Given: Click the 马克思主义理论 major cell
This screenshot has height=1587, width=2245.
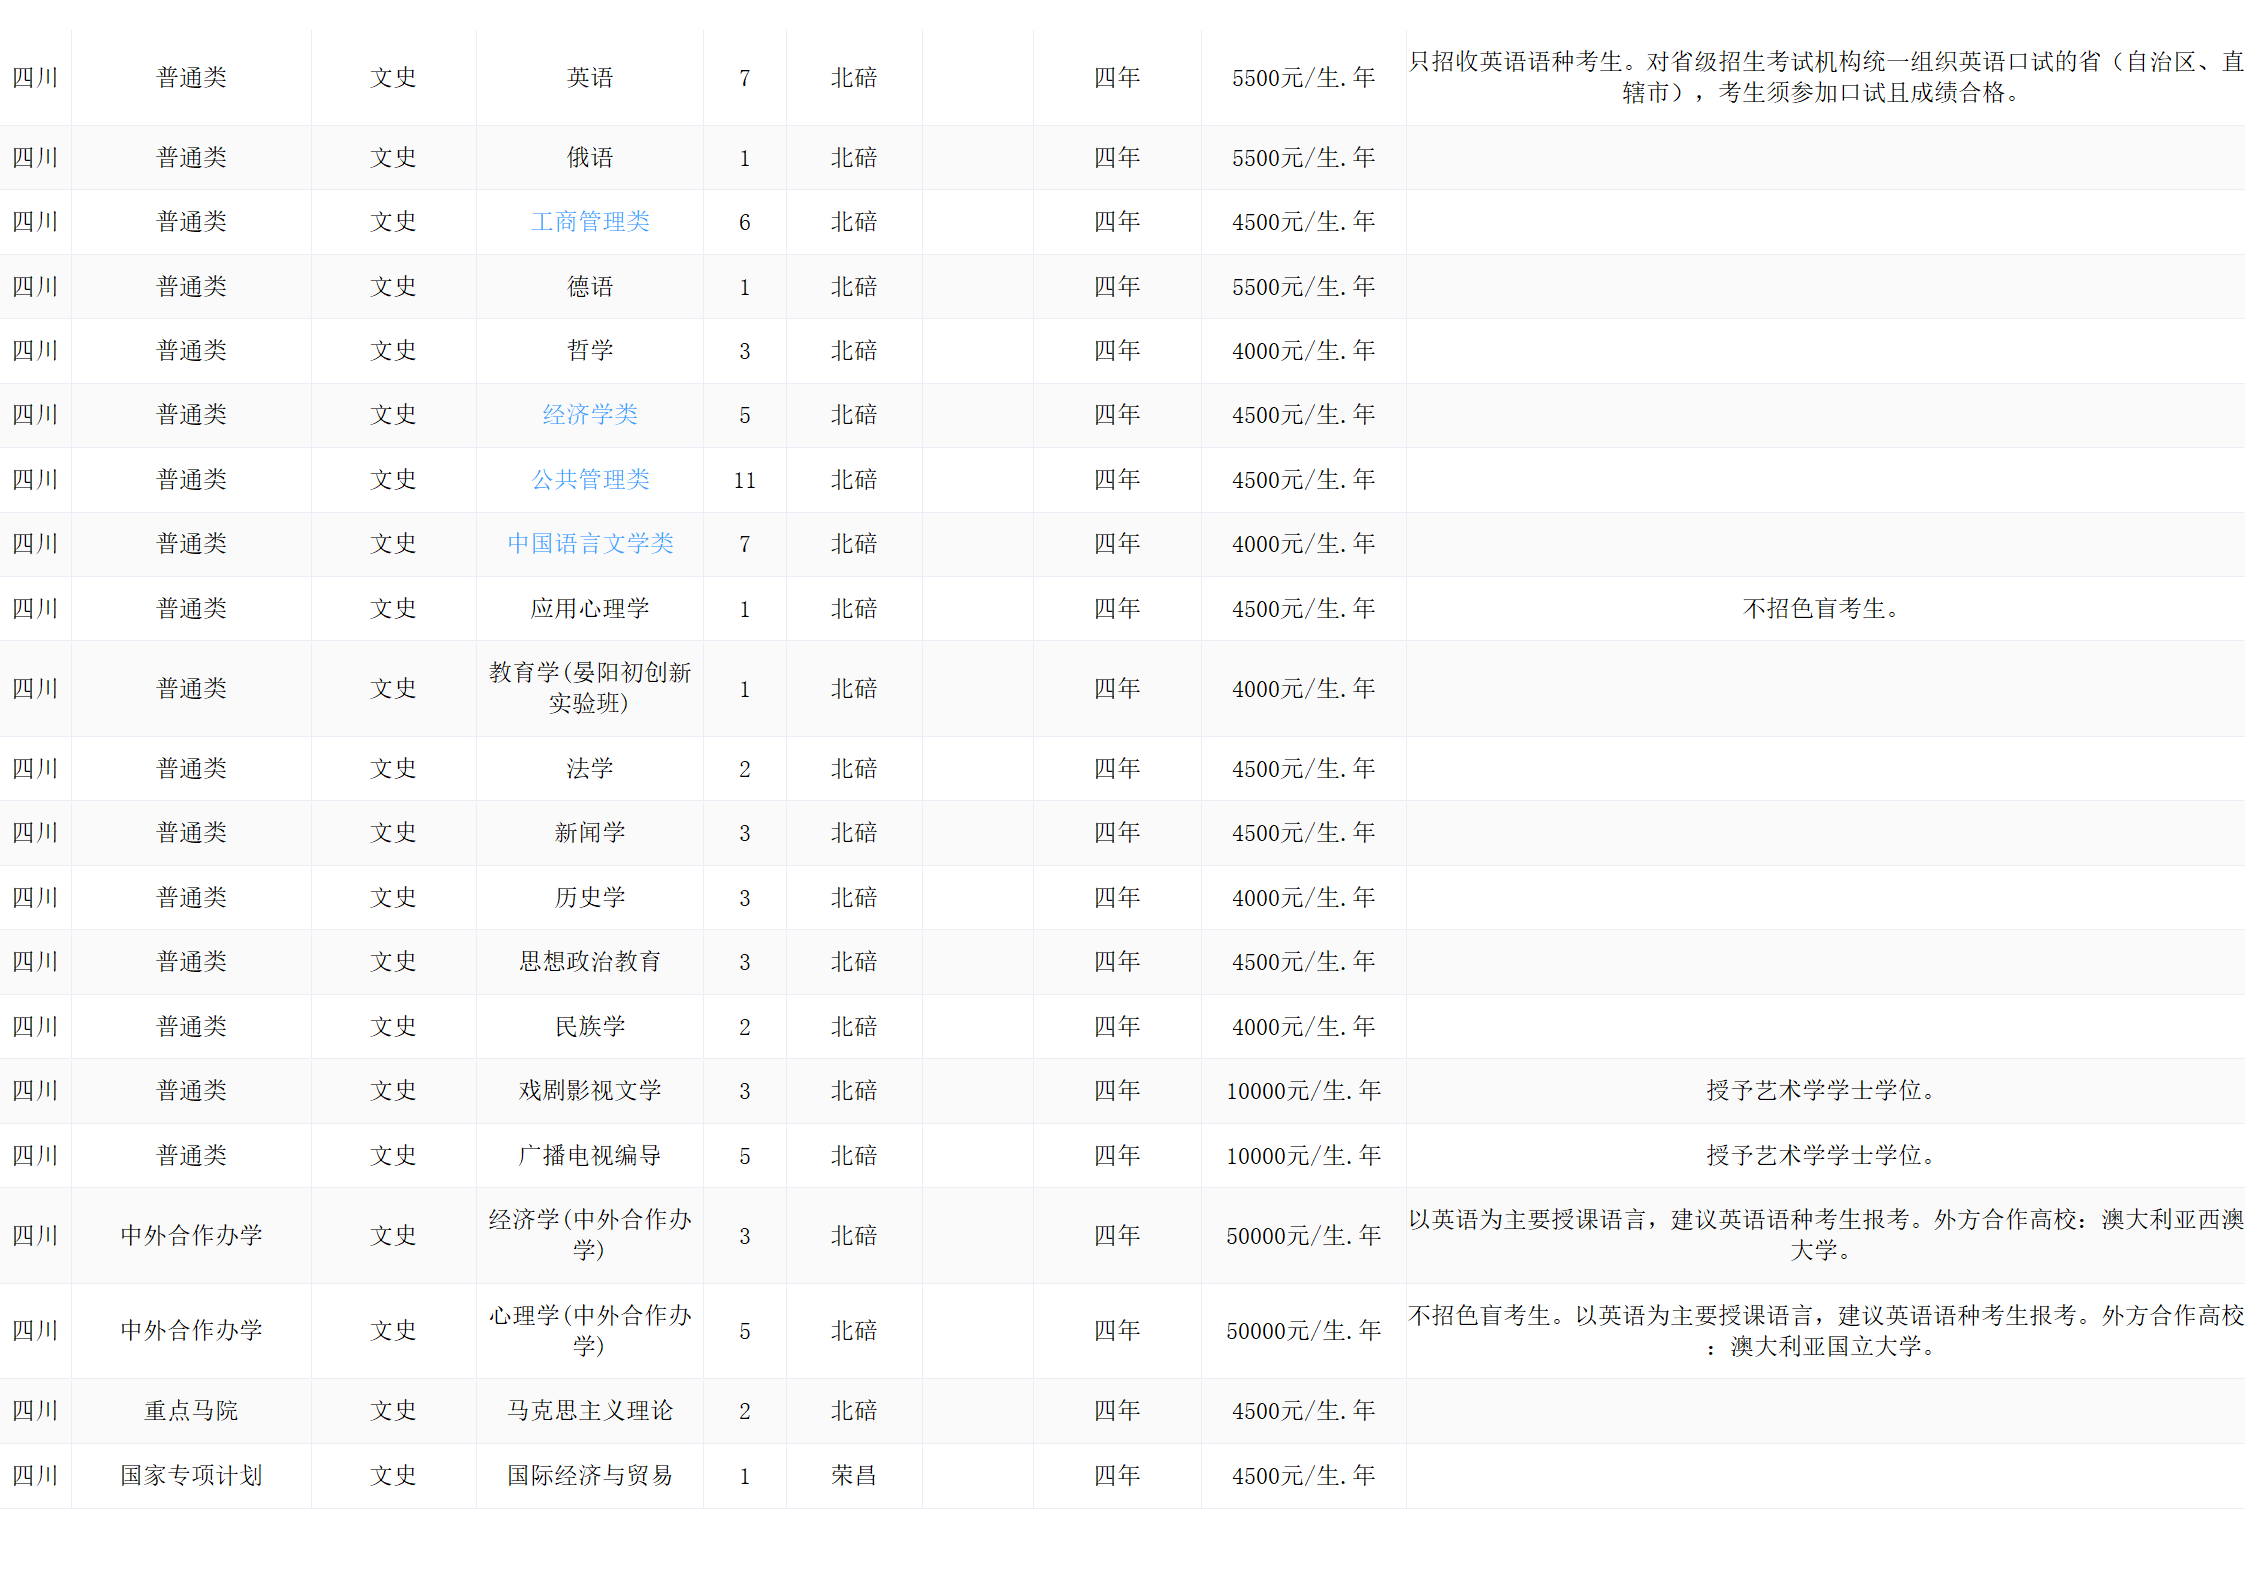Looking at the screenshot, I should click(590, 1411).
